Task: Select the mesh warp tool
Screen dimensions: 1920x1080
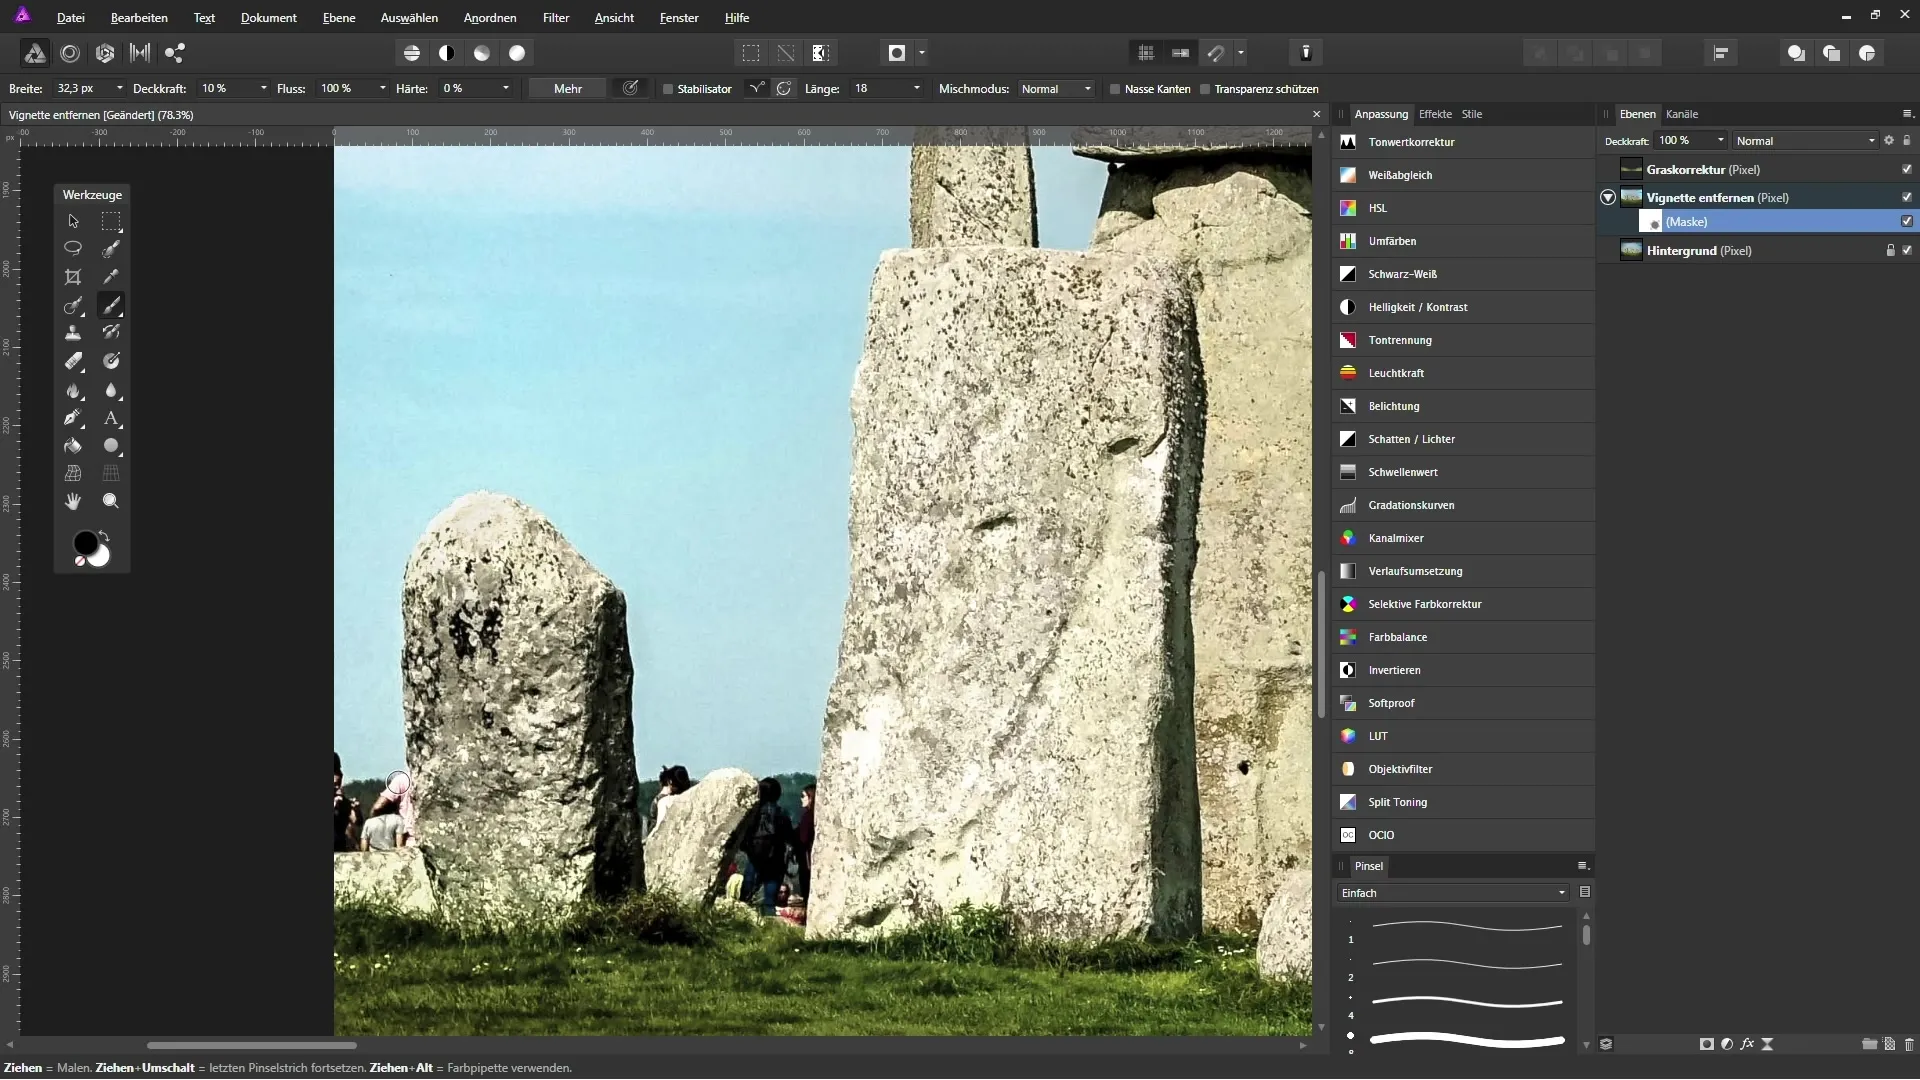Action: (73, 473)
